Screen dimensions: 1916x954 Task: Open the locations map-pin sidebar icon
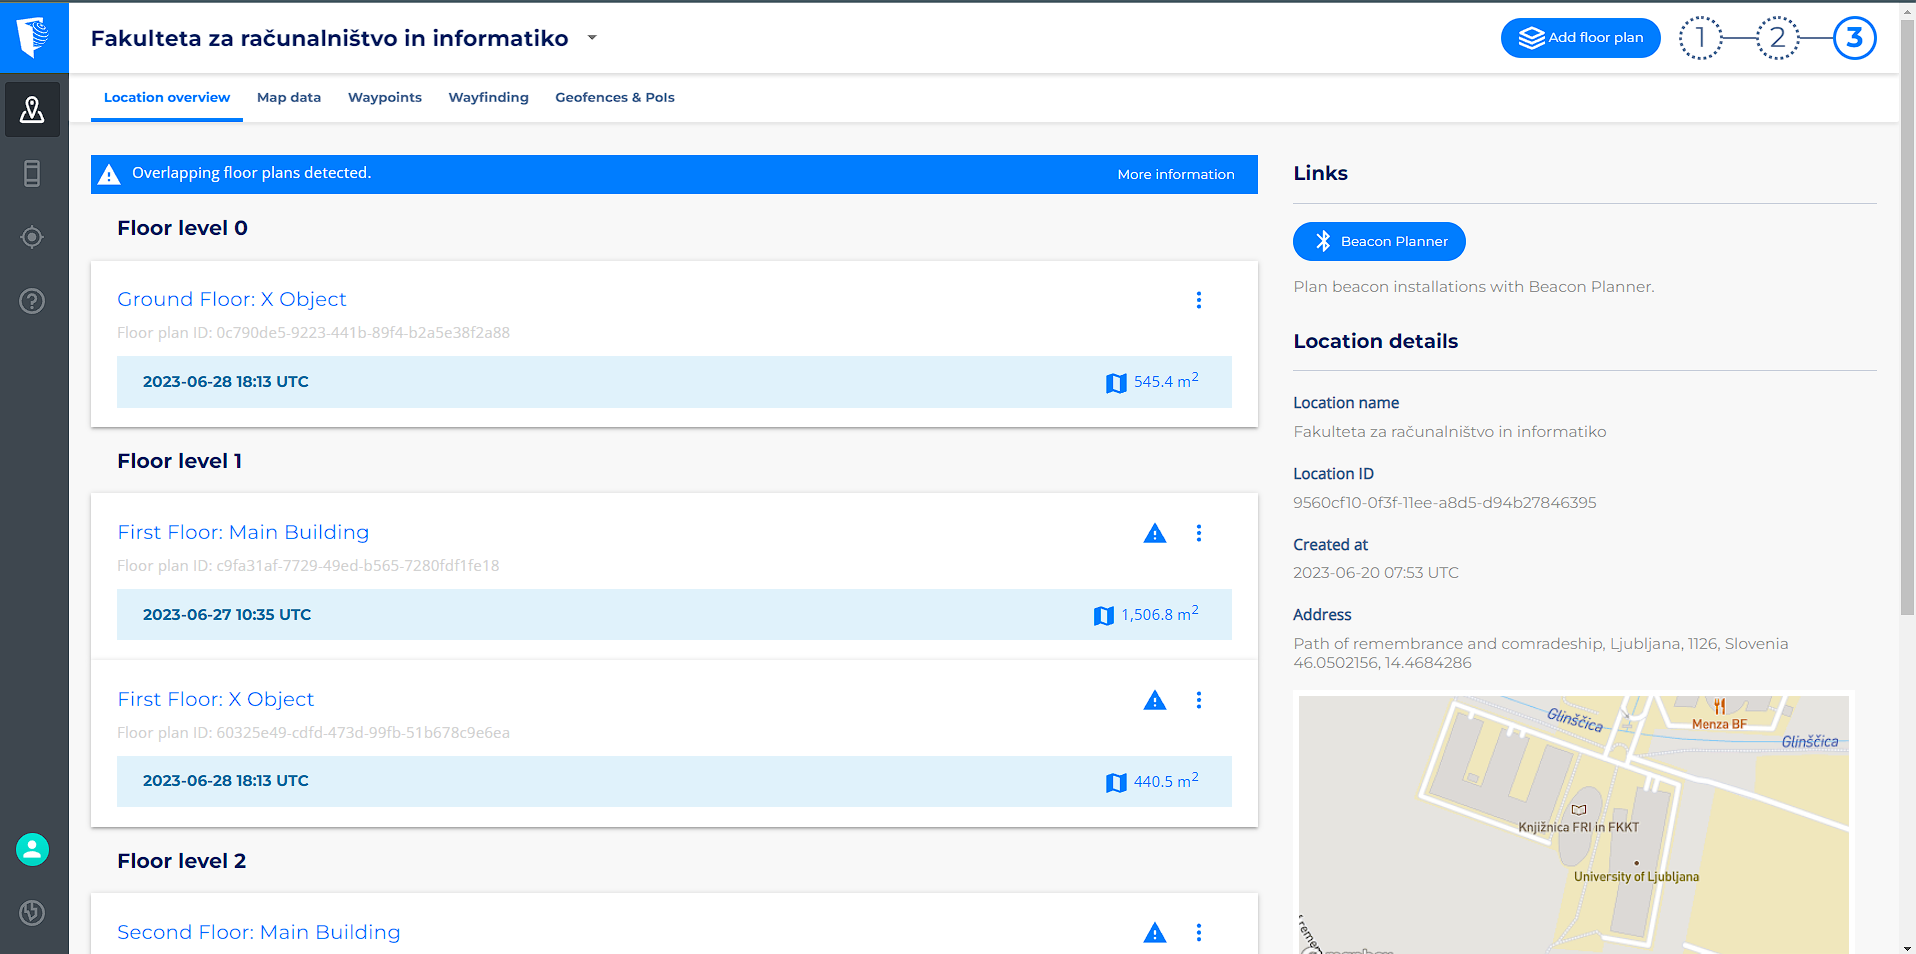pyautogui.click(x=32, y=109)
